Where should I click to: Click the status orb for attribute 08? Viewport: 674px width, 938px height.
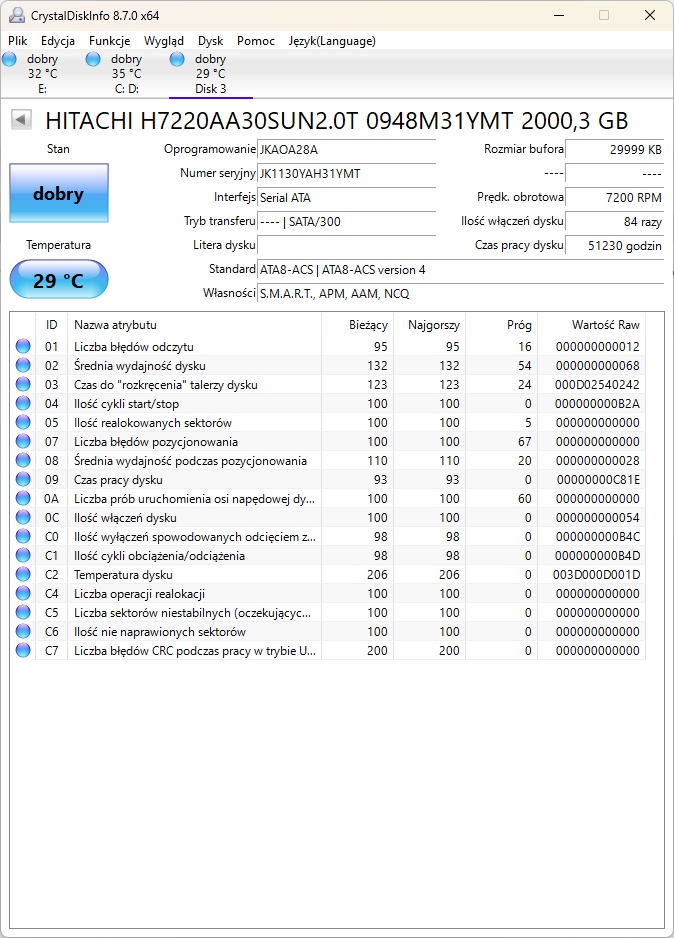tap(23, 461)
